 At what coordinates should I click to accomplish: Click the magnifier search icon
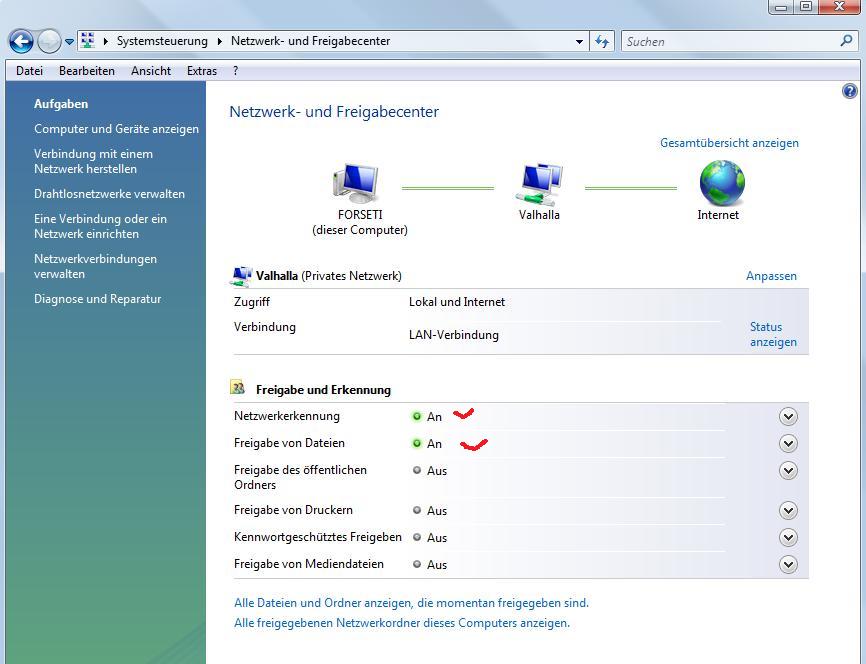[x=846, y=40]
